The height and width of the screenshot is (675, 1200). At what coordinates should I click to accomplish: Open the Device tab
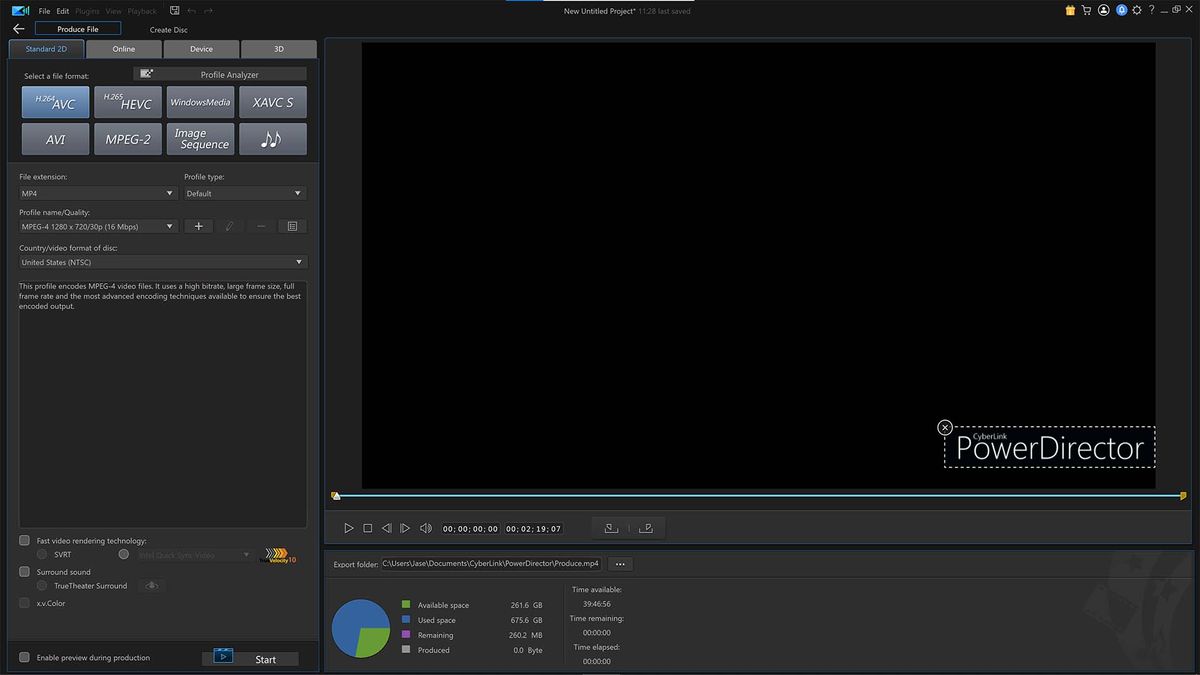pos(200,48)
